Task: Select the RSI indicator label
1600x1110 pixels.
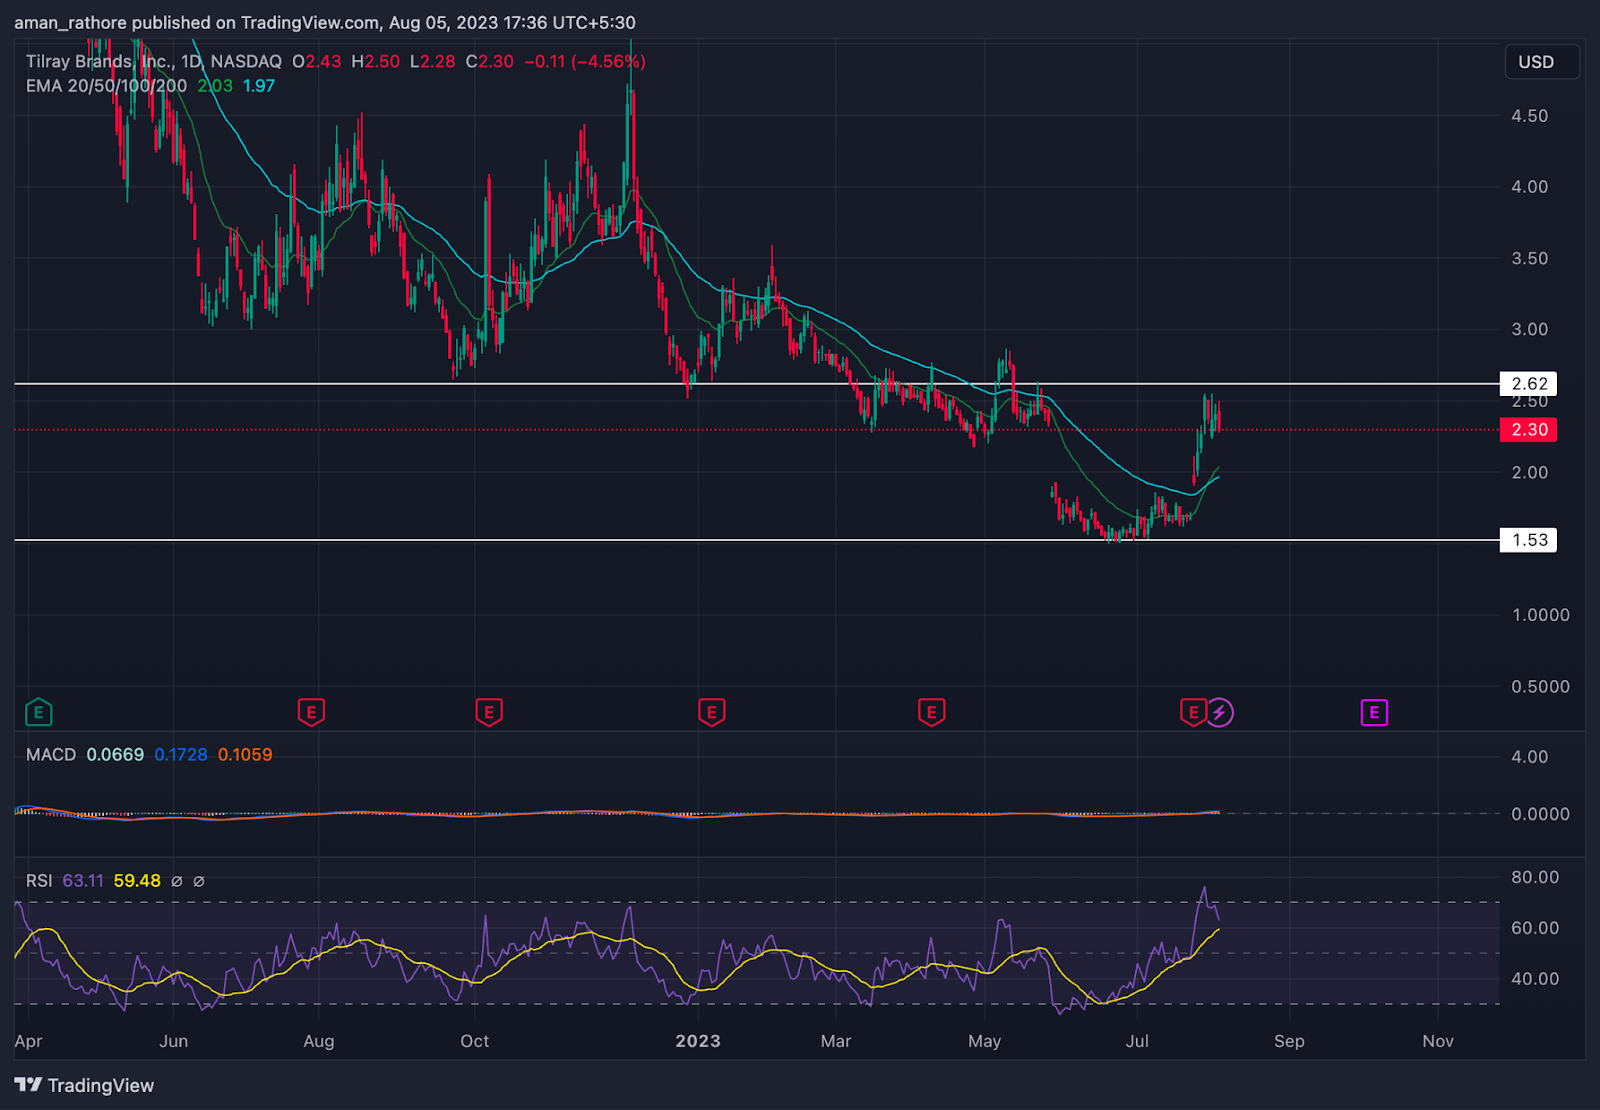Action: point(39,881)
